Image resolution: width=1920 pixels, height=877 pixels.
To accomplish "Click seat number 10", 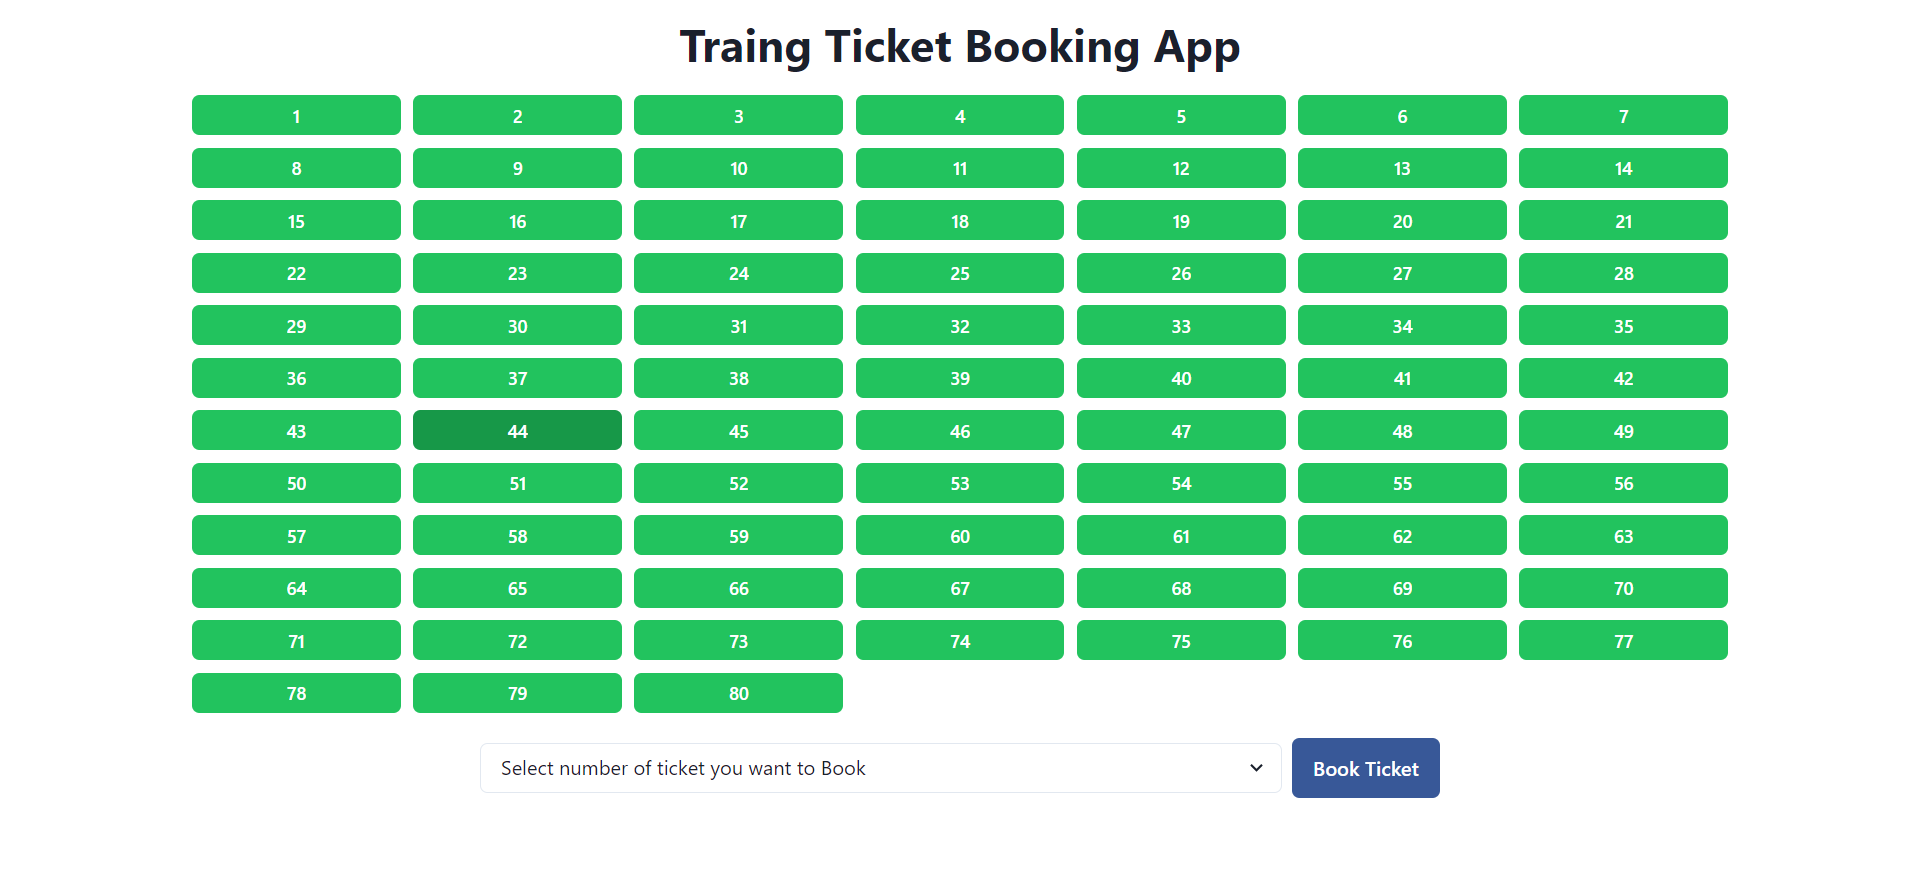I will tap(738, 168).
